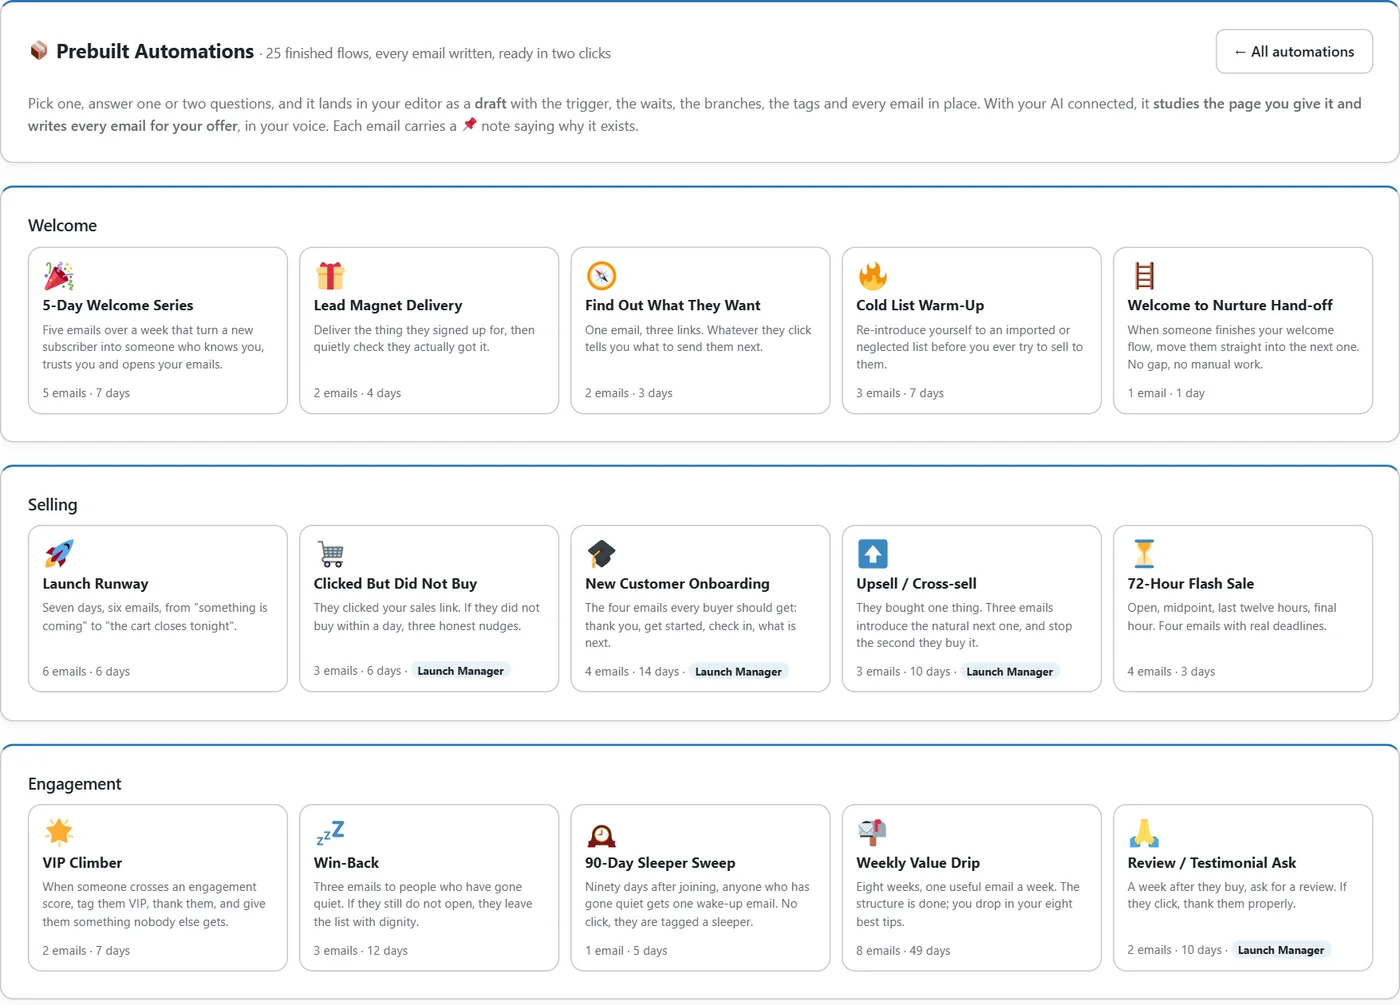The image size is (1400, 1005).
Task: Click the shopping cart icon on Clicked But Did Not Buy
Action: coord(330,553)
